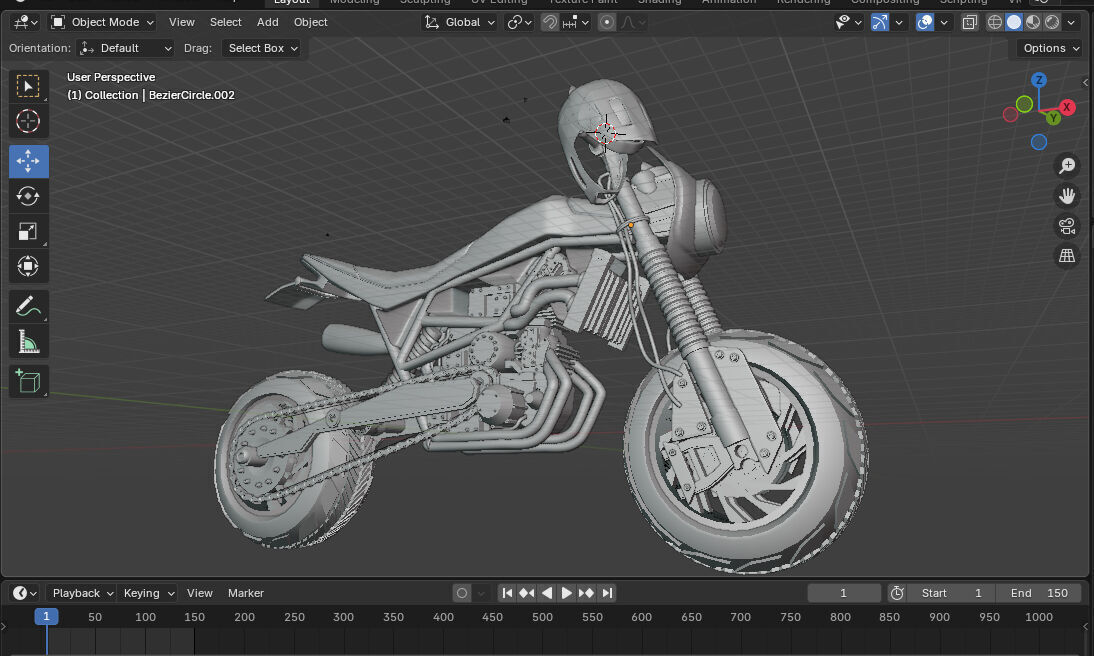Open the Select menu
1094x656 pixels.
tap(225, 22)
